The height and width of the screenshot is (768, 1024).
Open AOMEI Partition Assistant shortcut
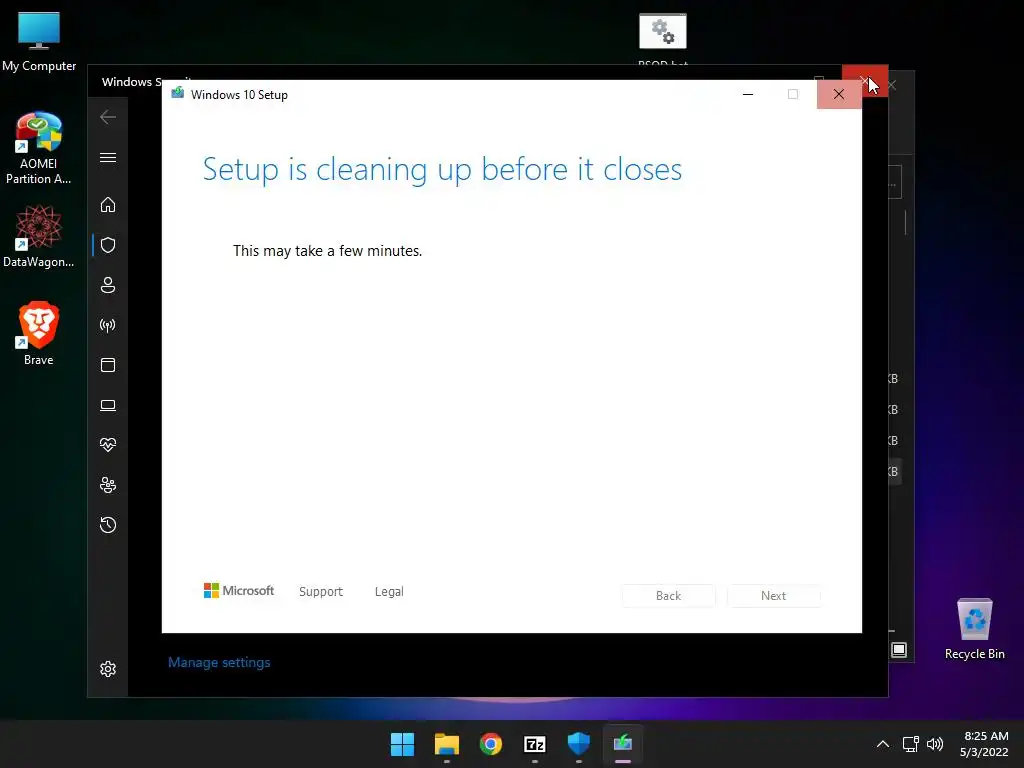(39, 148)
